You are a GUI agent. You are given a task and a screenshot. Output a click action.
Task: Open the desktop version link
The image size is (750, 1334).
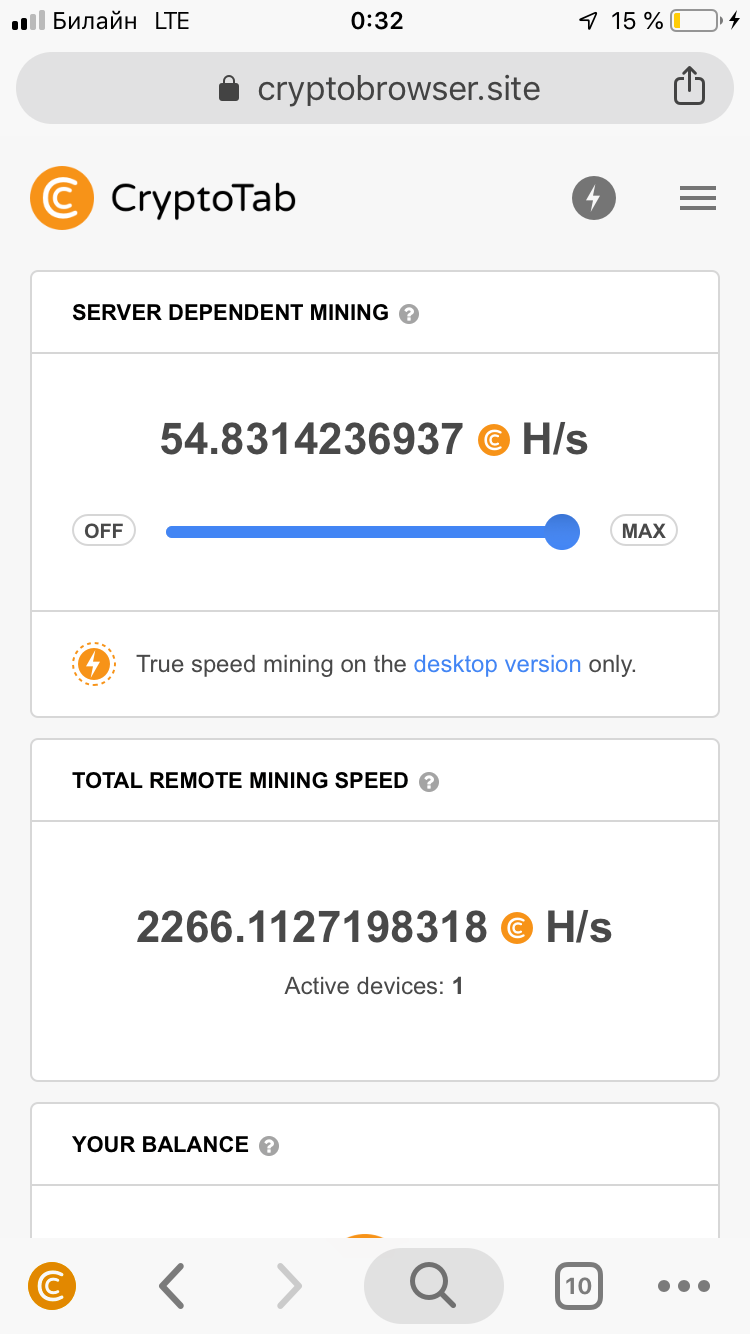tap(497, 664)
